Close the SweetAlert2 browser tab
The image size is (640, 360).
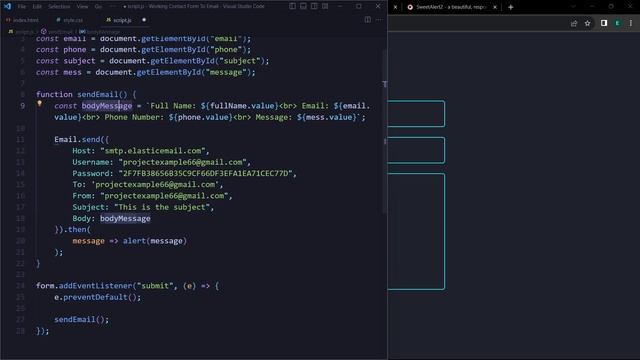coord(495,7)
